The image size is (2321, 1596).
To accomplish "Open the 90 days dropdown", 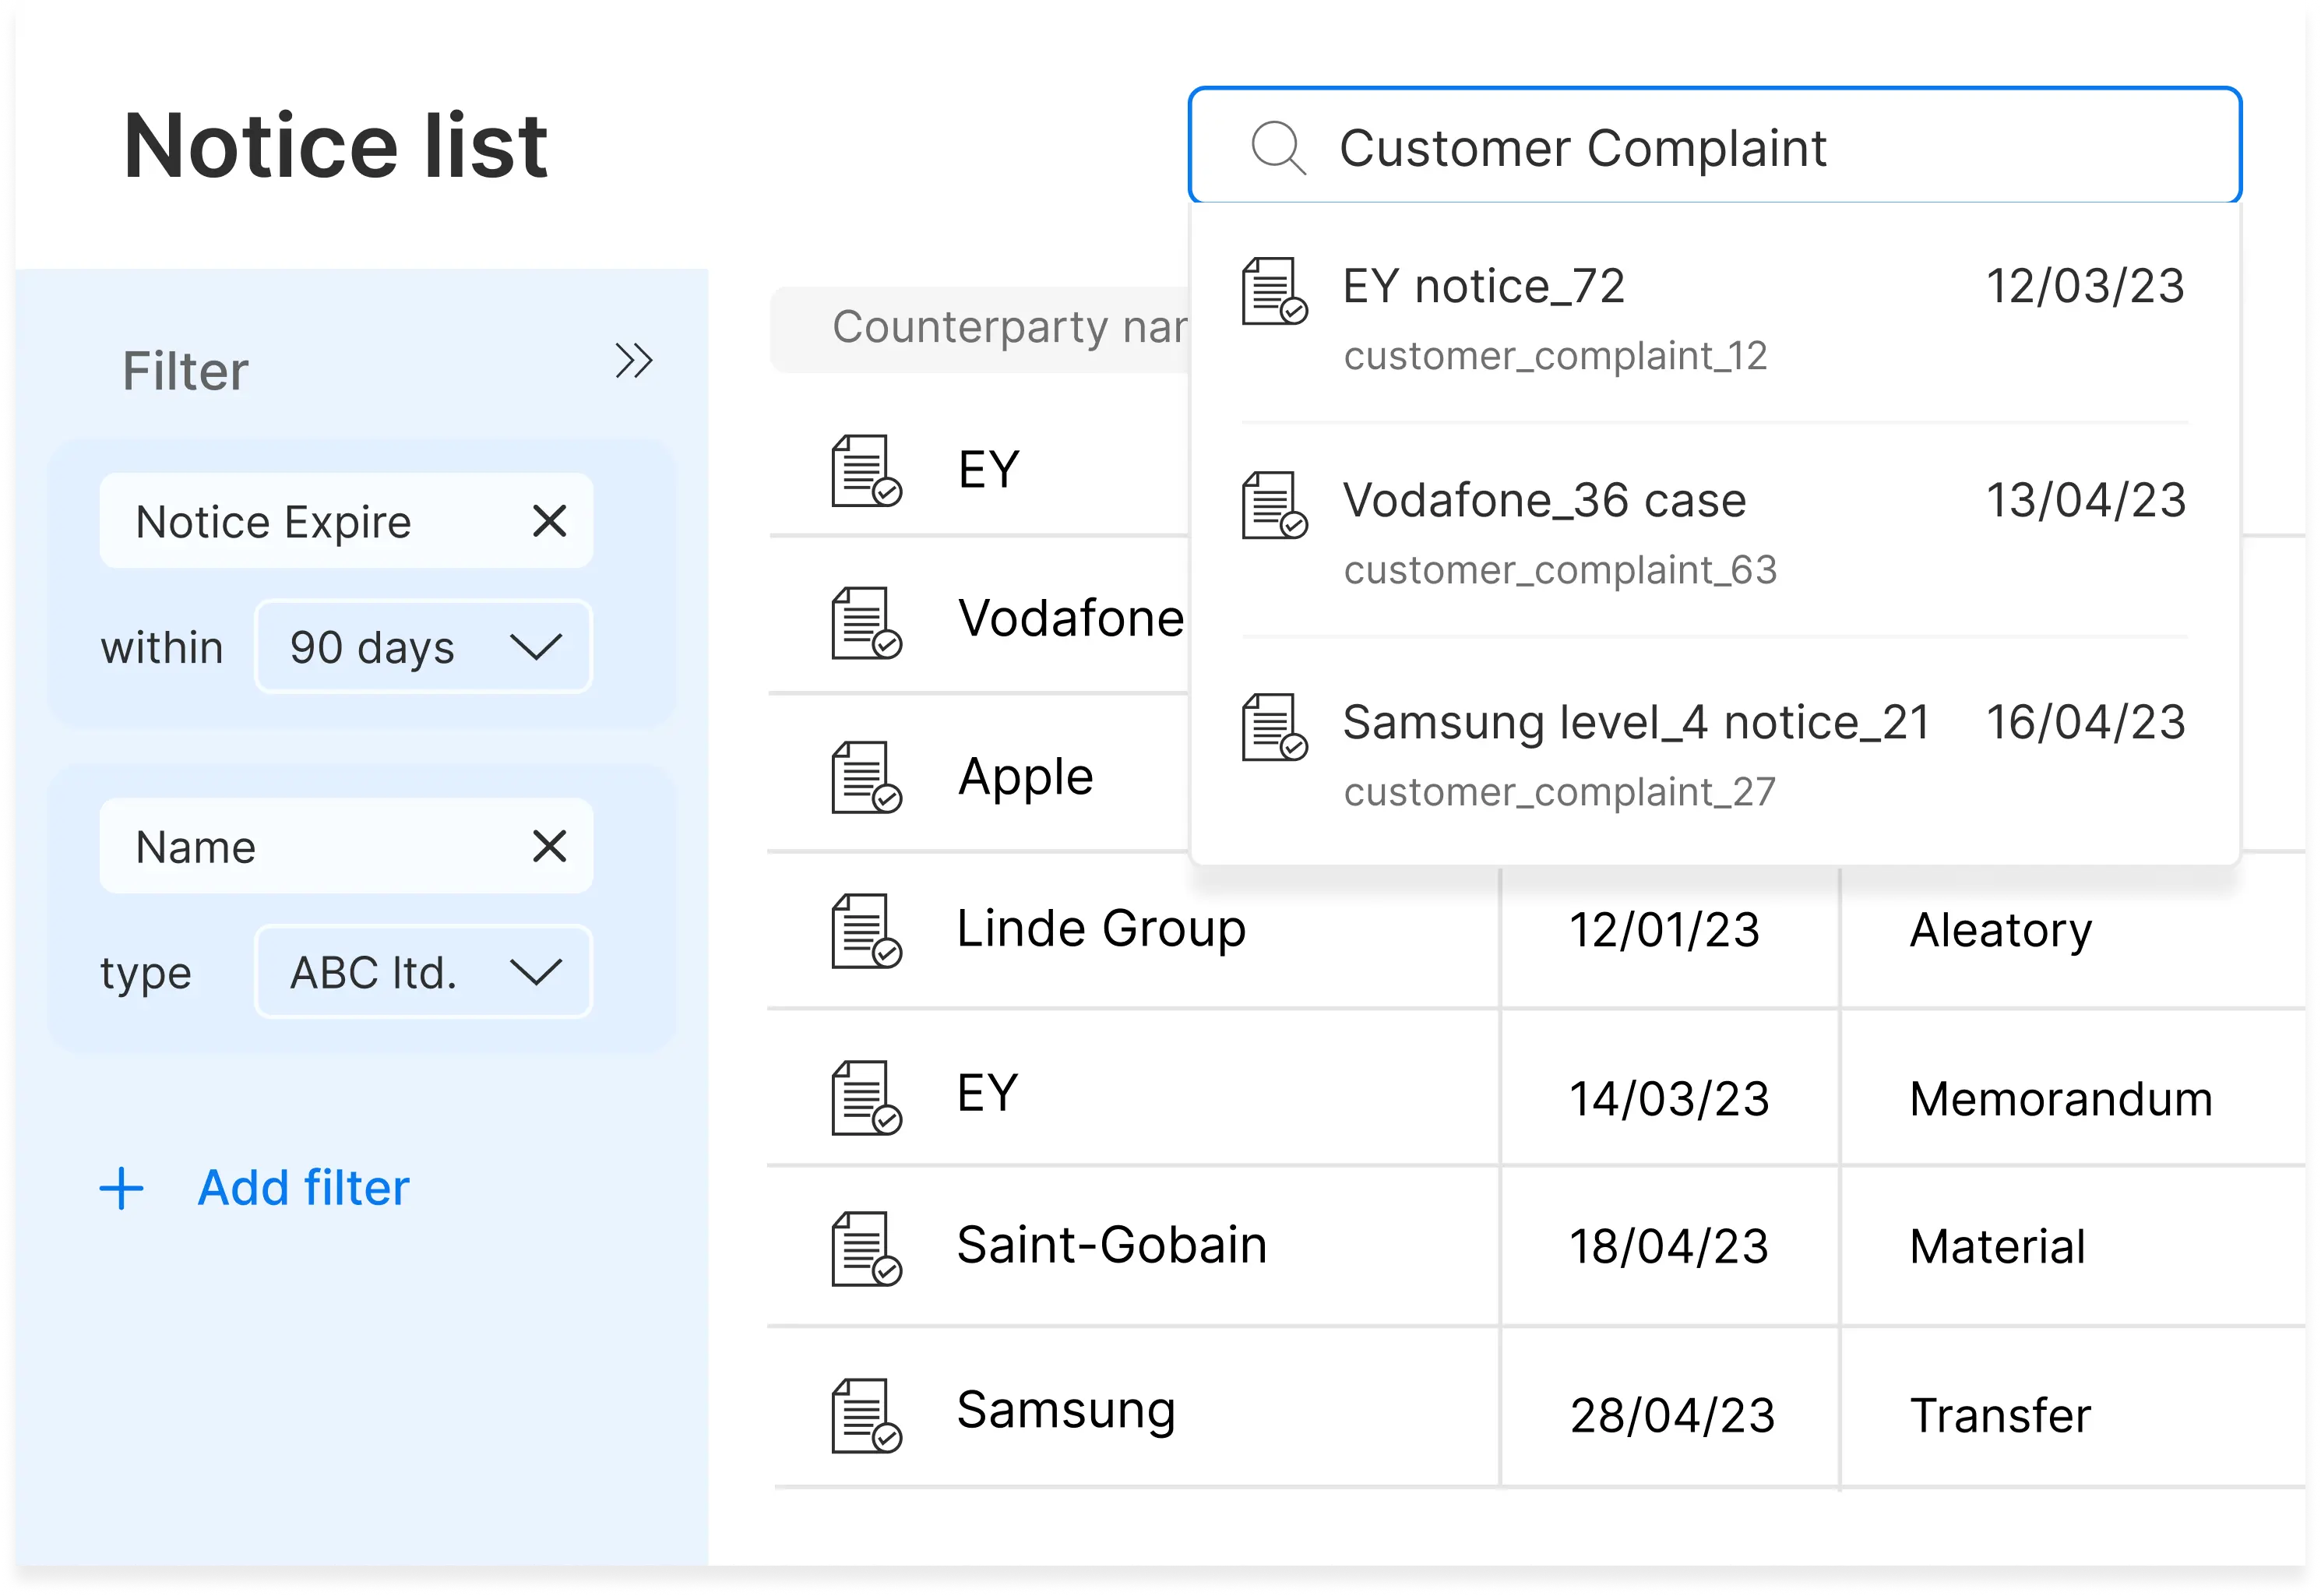I will click(424, 647).
